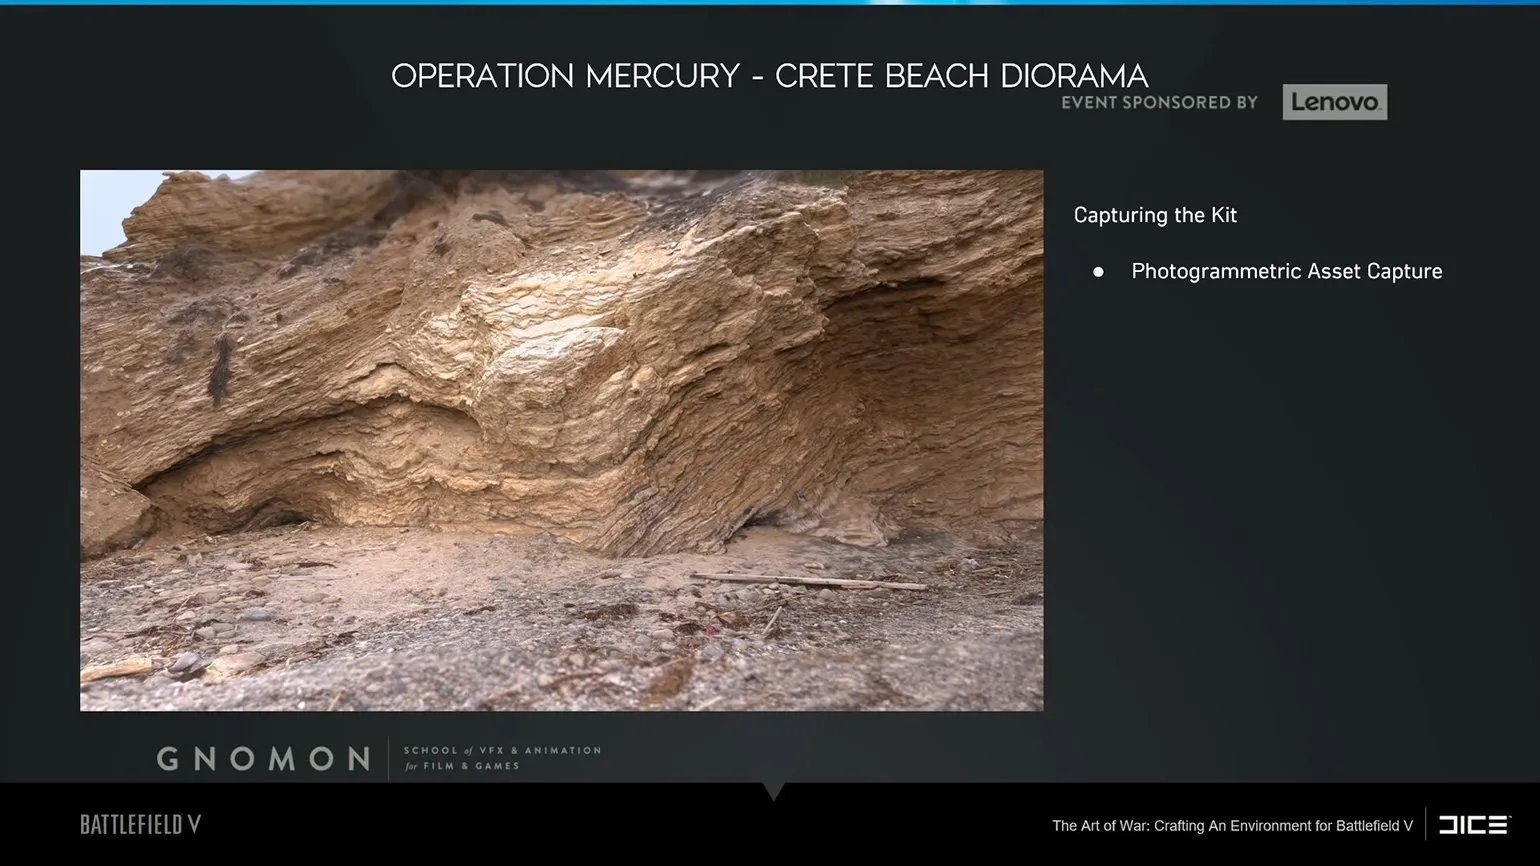This screenshot has width=1540, height=866.
Task: Click the DICE logo in the footer
Action: 1474,825
